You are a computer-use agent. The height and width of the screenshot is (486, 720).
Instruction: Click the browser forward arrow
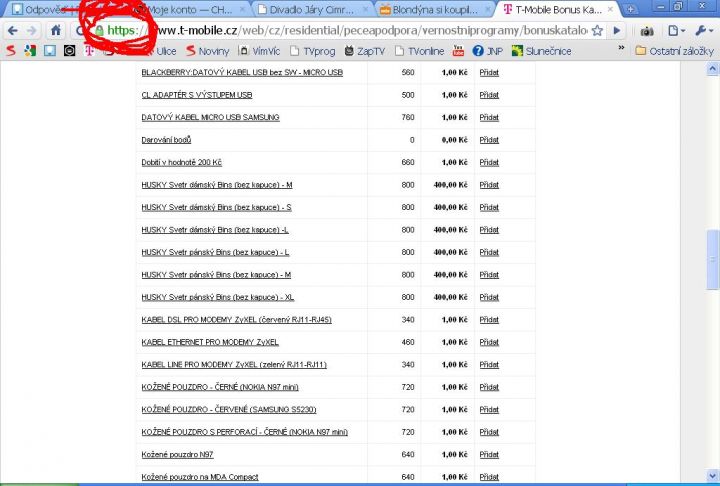pos(32,31)
